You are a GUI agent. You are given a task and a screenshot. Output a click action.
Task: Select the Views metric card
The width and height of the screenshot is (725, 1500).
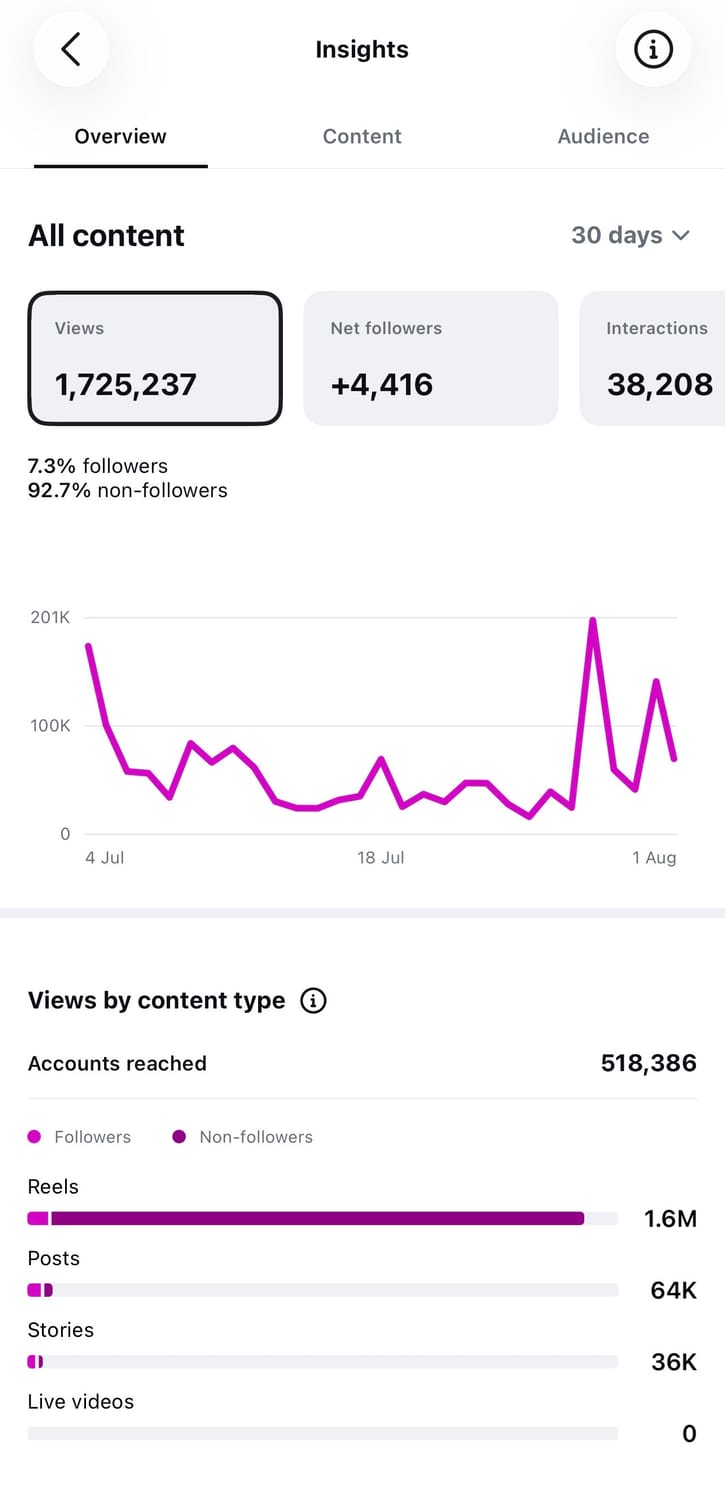(155, 358)
